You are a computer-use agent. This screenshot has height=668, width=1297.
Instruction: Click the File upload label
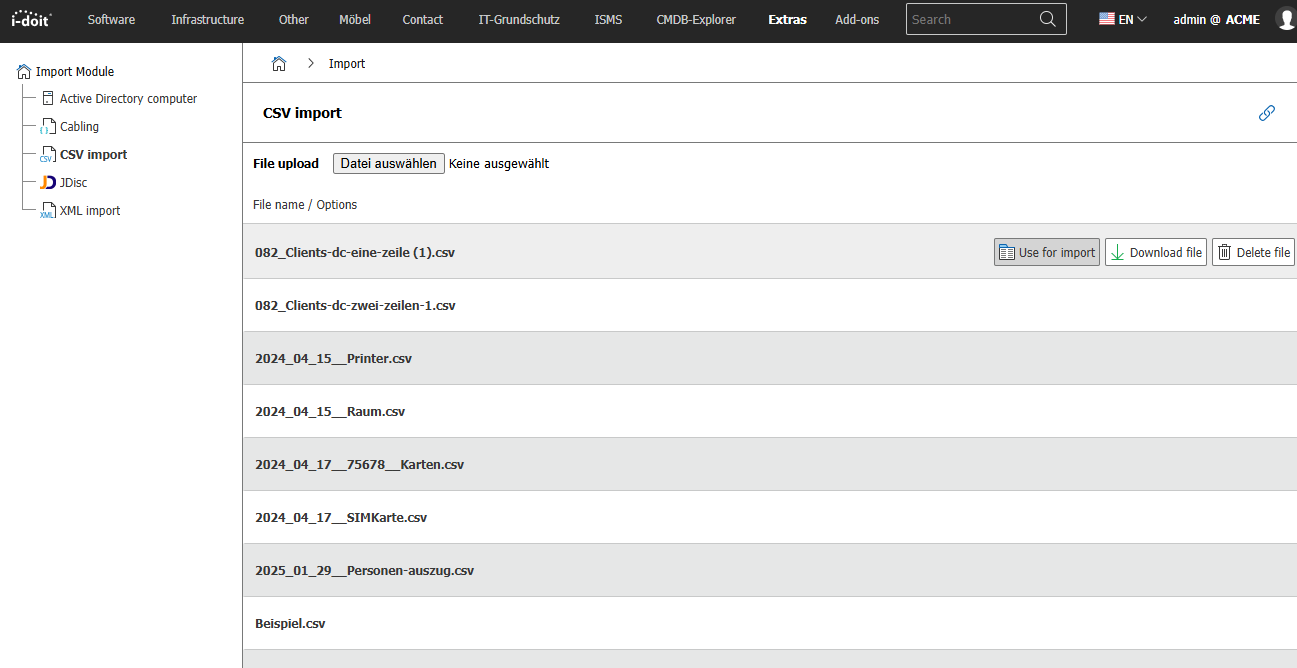(x=286, y=164)
